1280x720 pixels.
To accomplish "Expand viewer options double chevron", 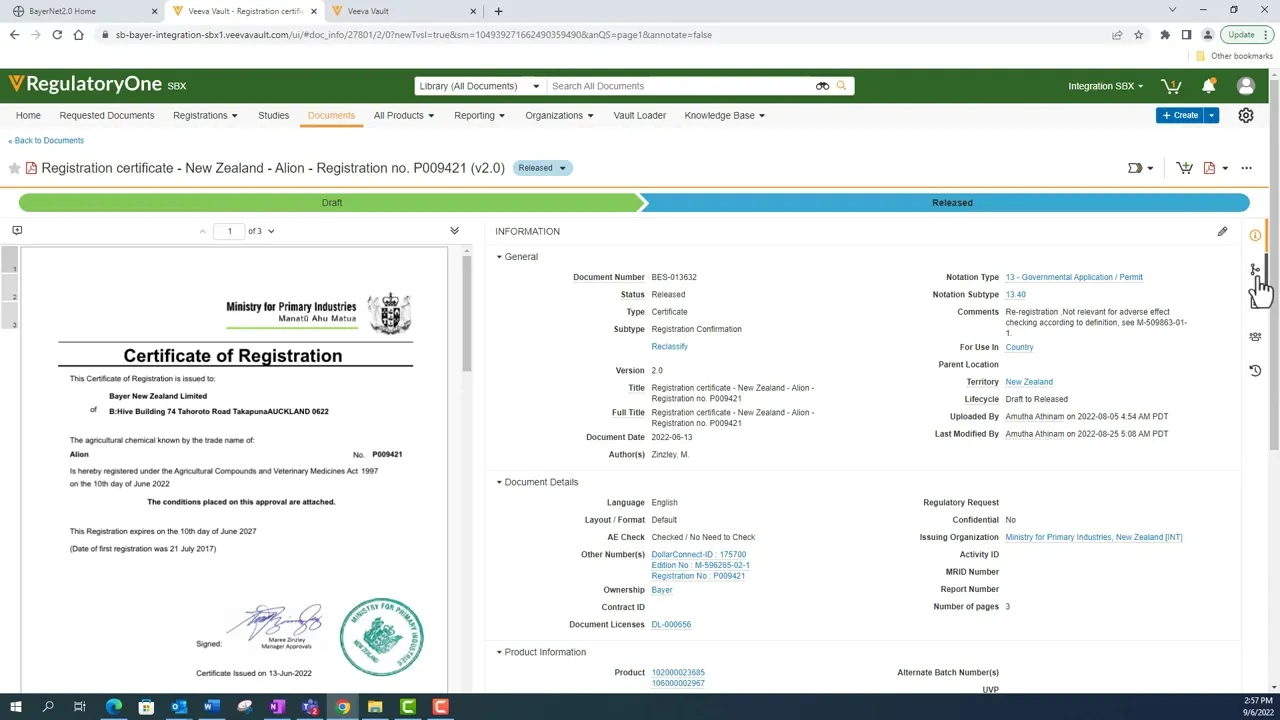I will tap(454, 231).
